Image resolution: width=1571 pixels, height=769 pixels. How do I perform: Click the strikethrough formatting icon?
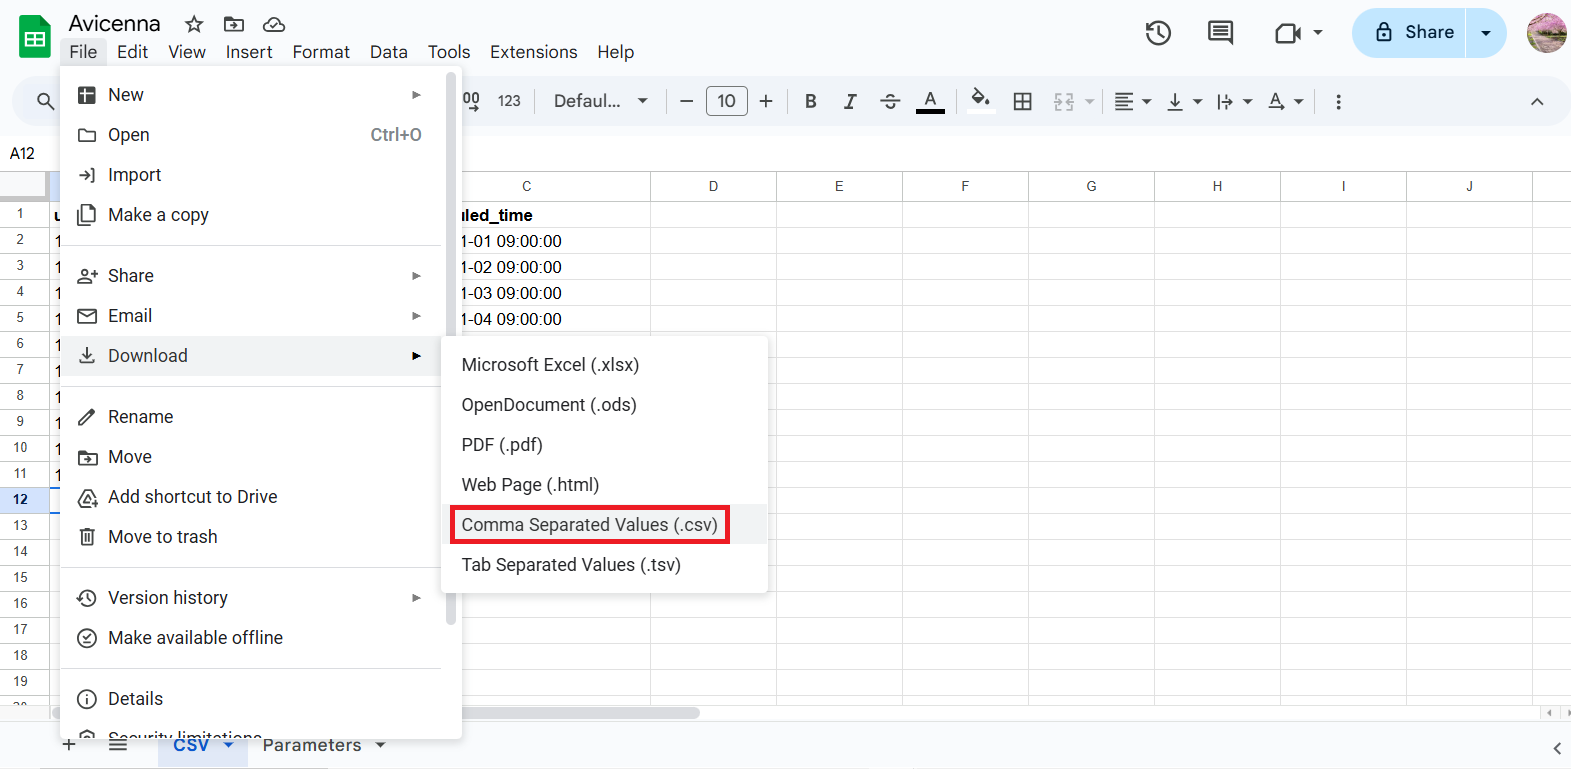click(x=889, y=101)
